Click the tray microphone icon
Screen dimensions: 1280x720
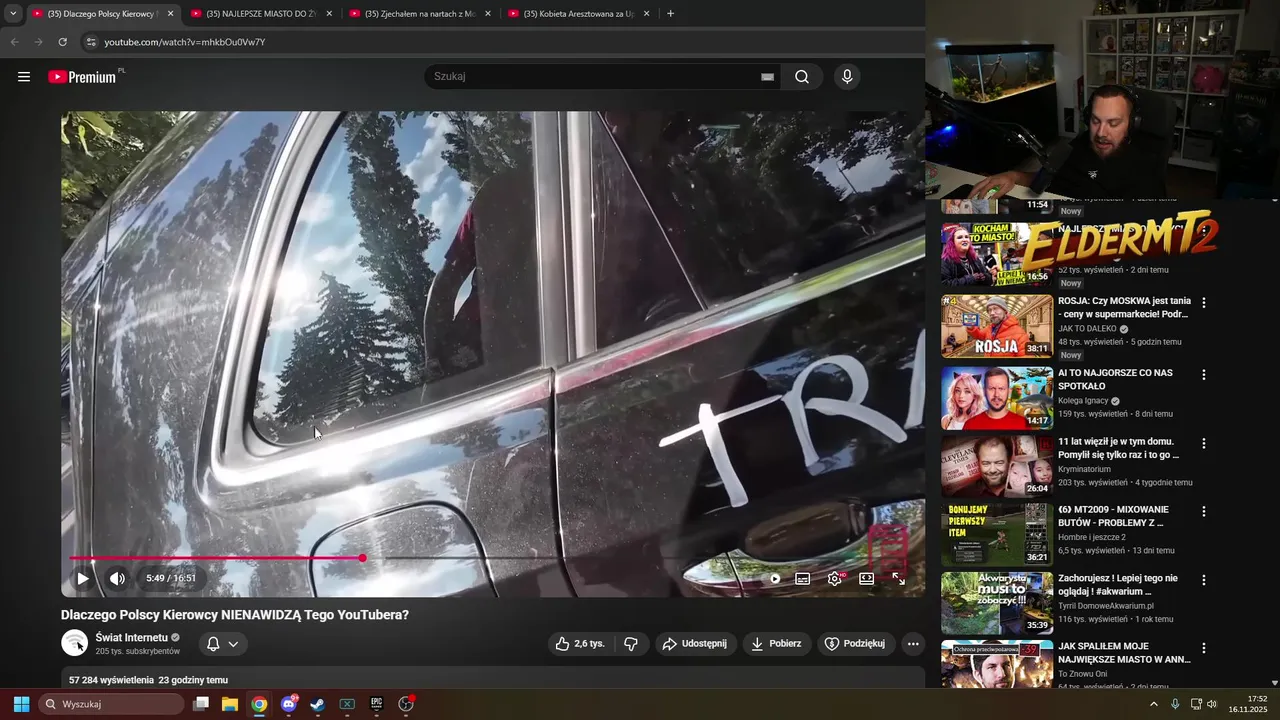pyautogui.click(x=1175, y=704)
